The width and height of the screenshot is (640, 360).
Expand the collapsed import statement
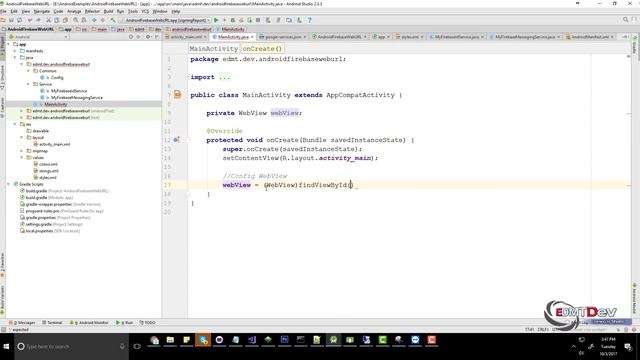pyautogui.click(x=224, y=77)
